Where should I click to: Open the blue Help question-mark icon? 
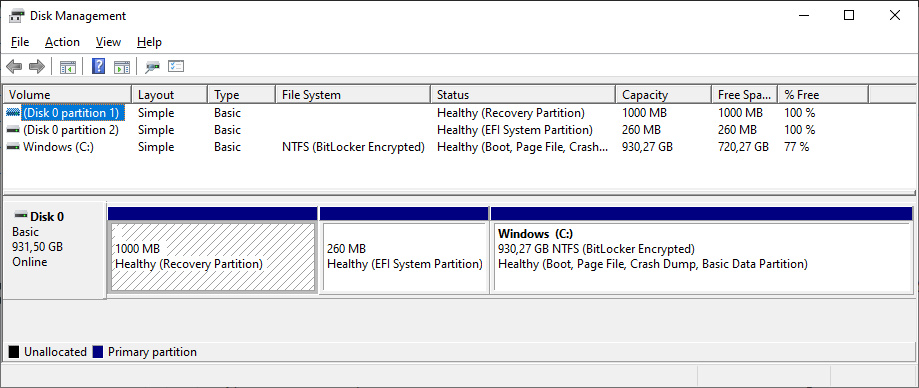[x=98, y=66]
